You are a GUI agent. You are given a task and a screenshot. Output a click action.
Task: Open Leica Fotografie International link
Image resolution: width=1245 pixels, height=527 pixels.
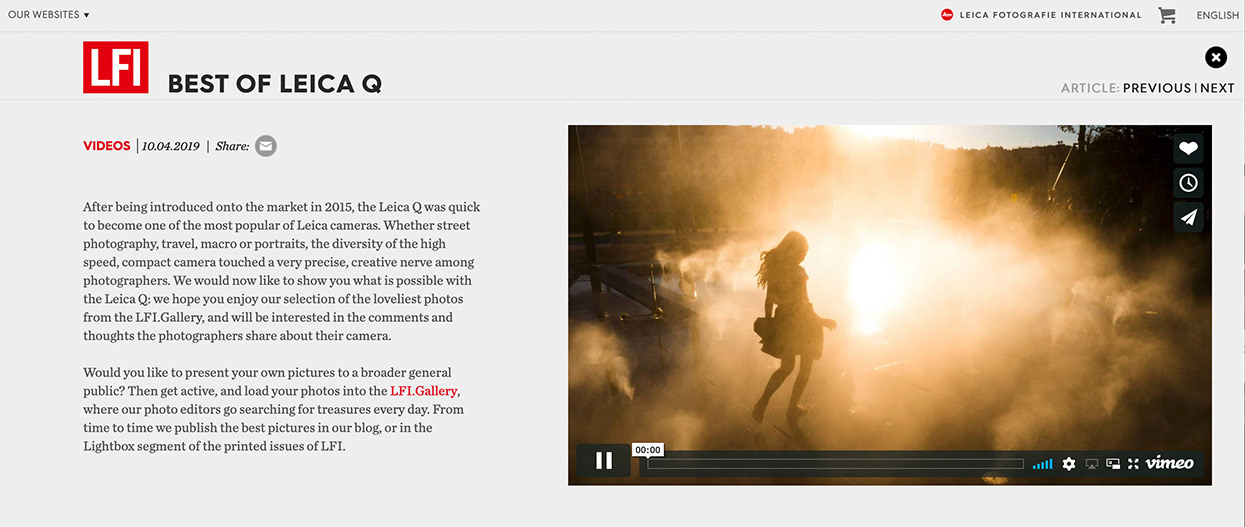point(1050,15)
